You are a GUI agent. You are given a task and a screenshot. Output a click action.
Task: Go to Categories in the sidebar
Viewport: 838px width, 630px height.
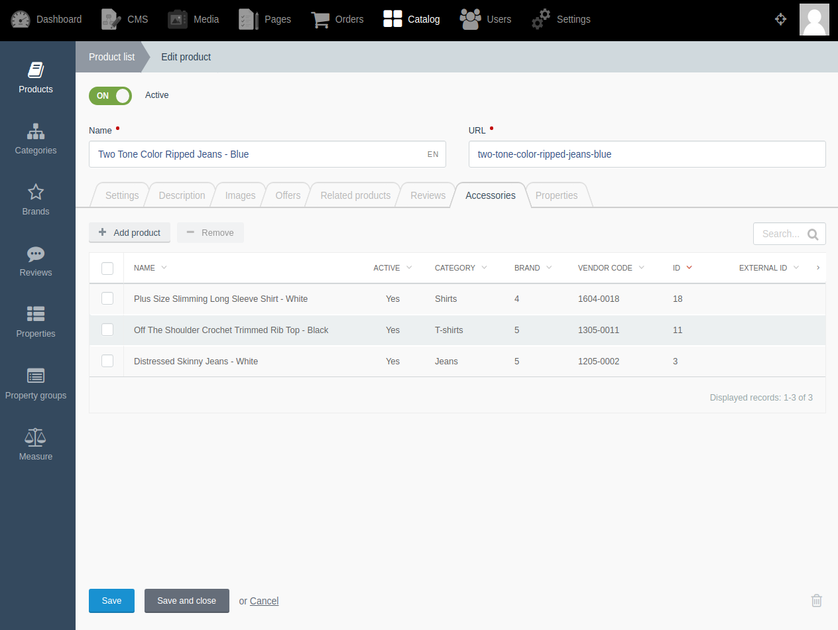tap(36, 139)
